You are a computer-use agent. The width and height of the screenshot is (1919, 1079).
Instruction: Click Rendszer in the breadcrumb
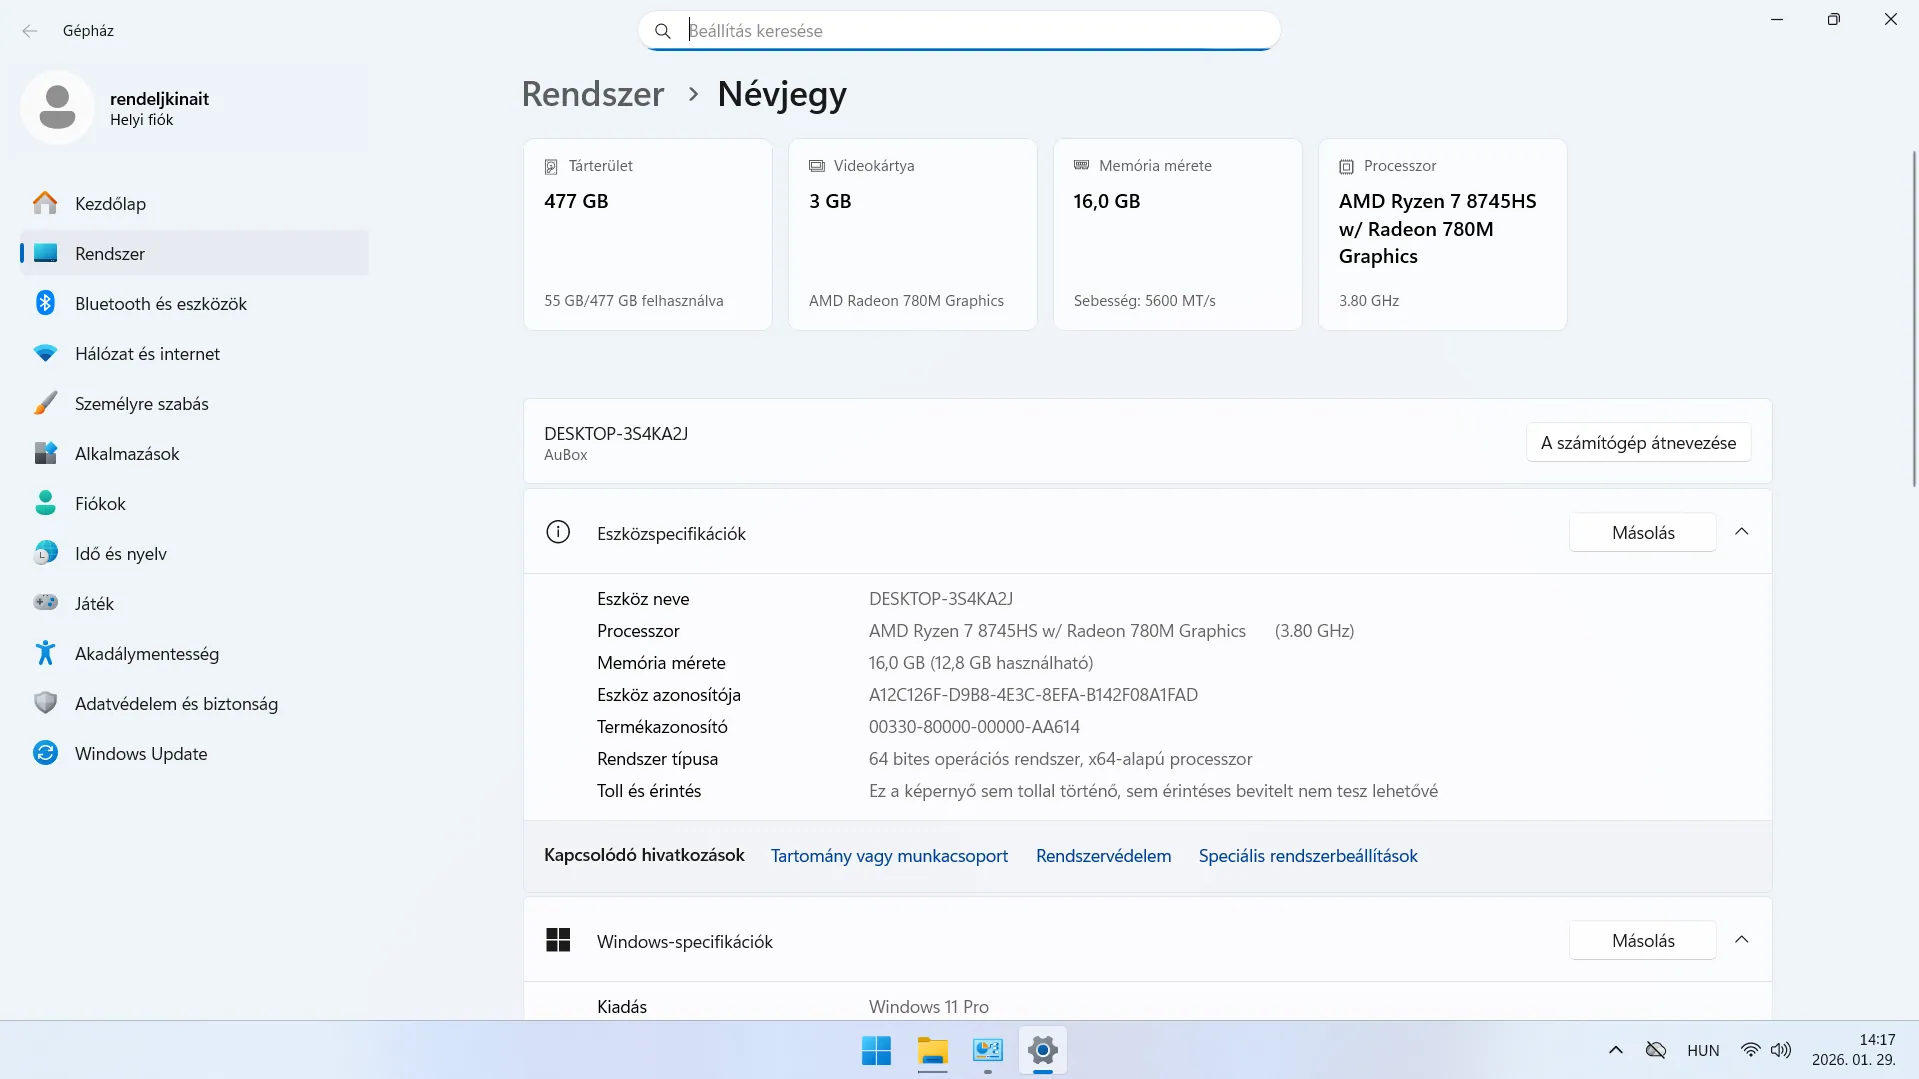point(593,94)
